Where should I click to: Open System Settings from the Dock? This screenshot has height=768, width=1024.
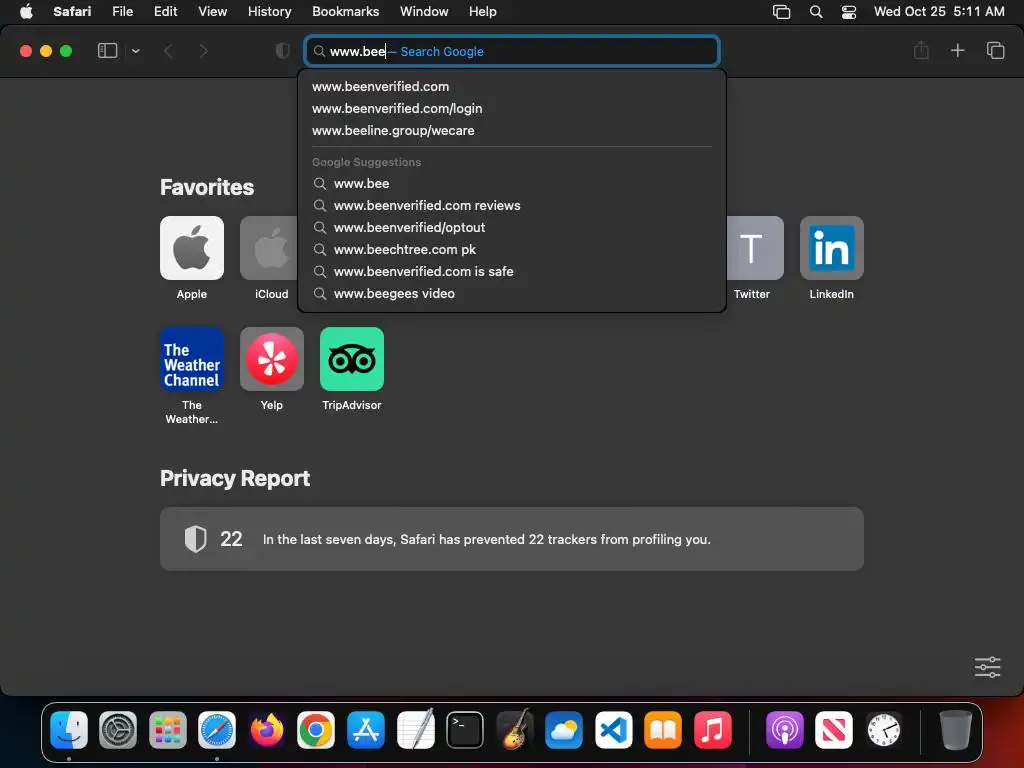(118, 729)
